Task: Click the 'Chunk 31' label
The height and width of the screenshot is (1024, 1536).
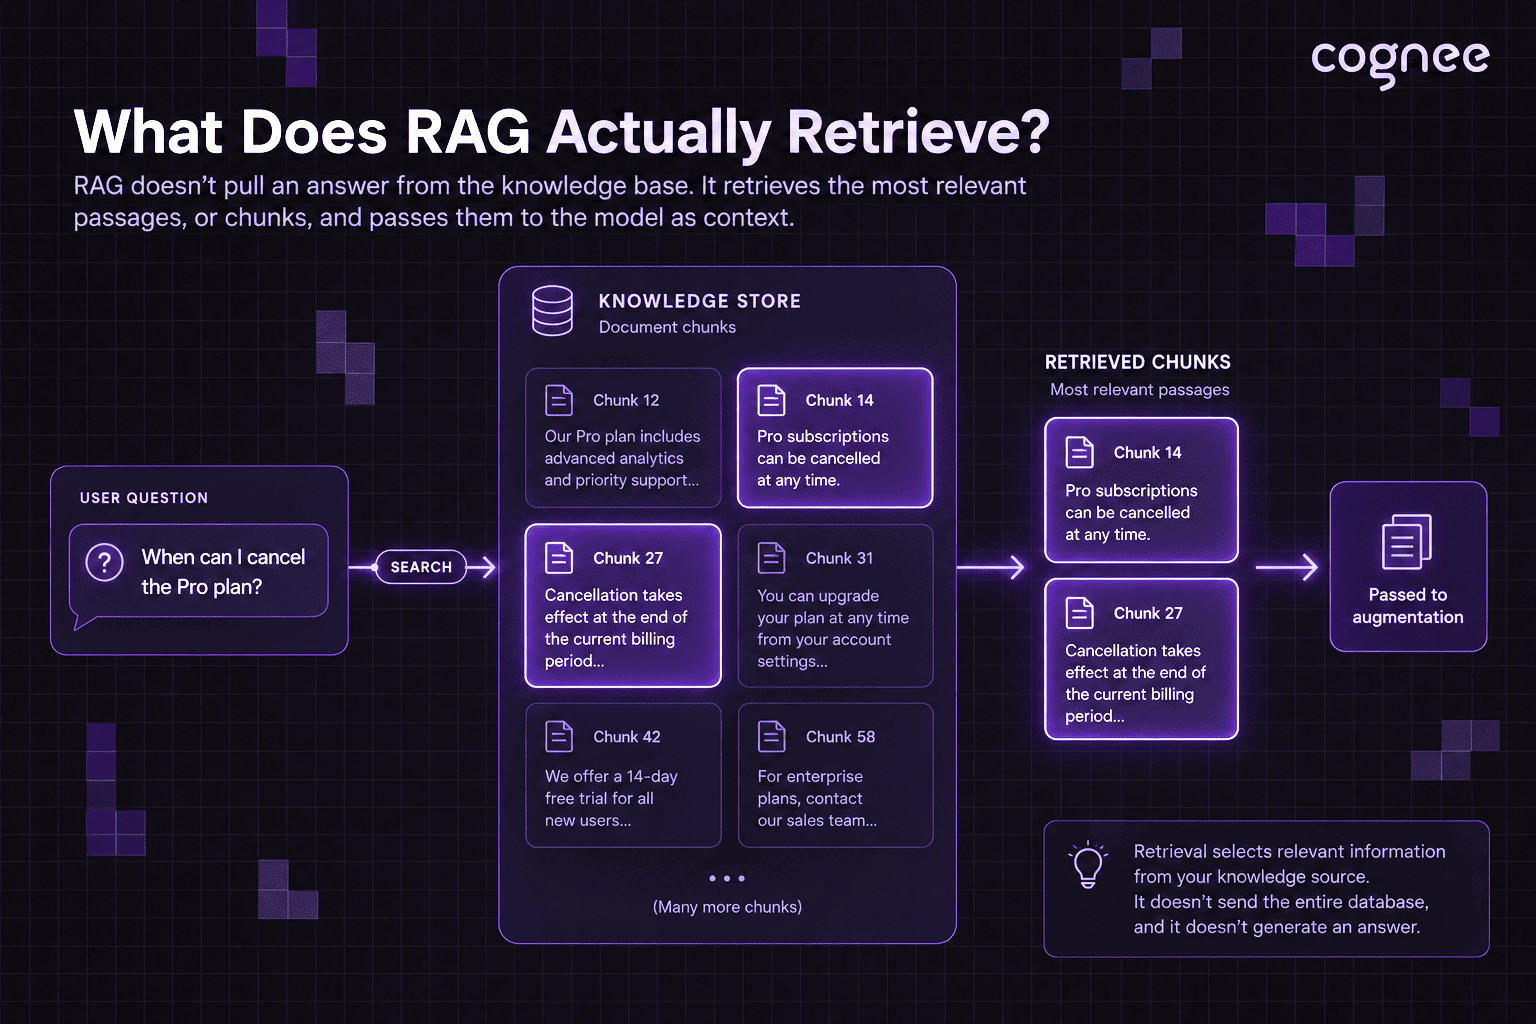Action: (x=839, y=558)
